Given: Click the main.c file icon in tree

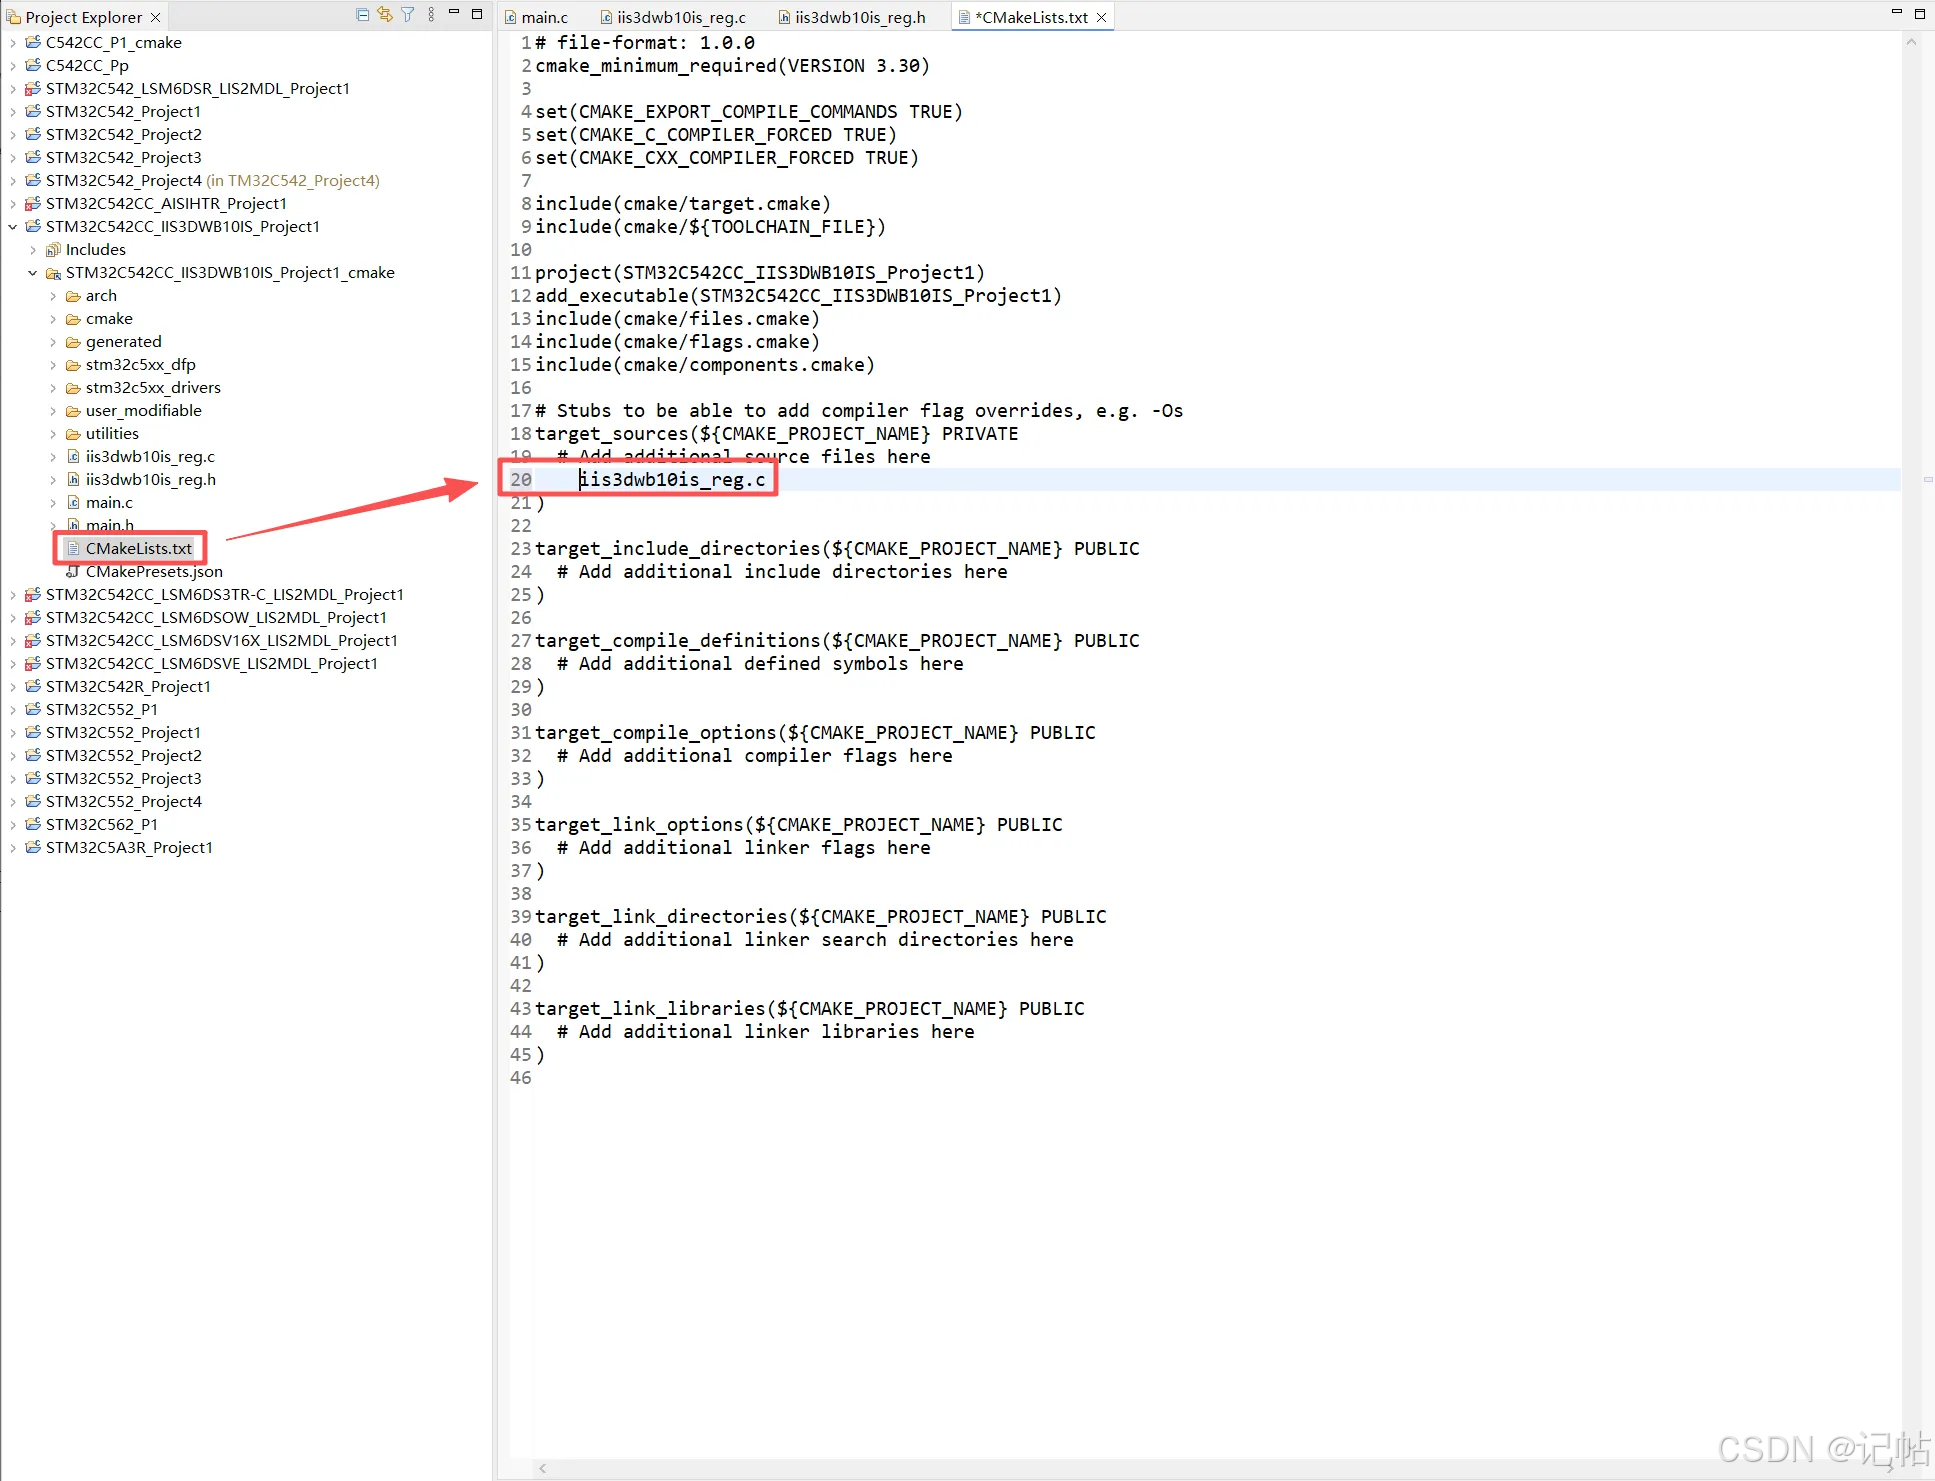Looking at the screenshot, I should tap(73, 503).
